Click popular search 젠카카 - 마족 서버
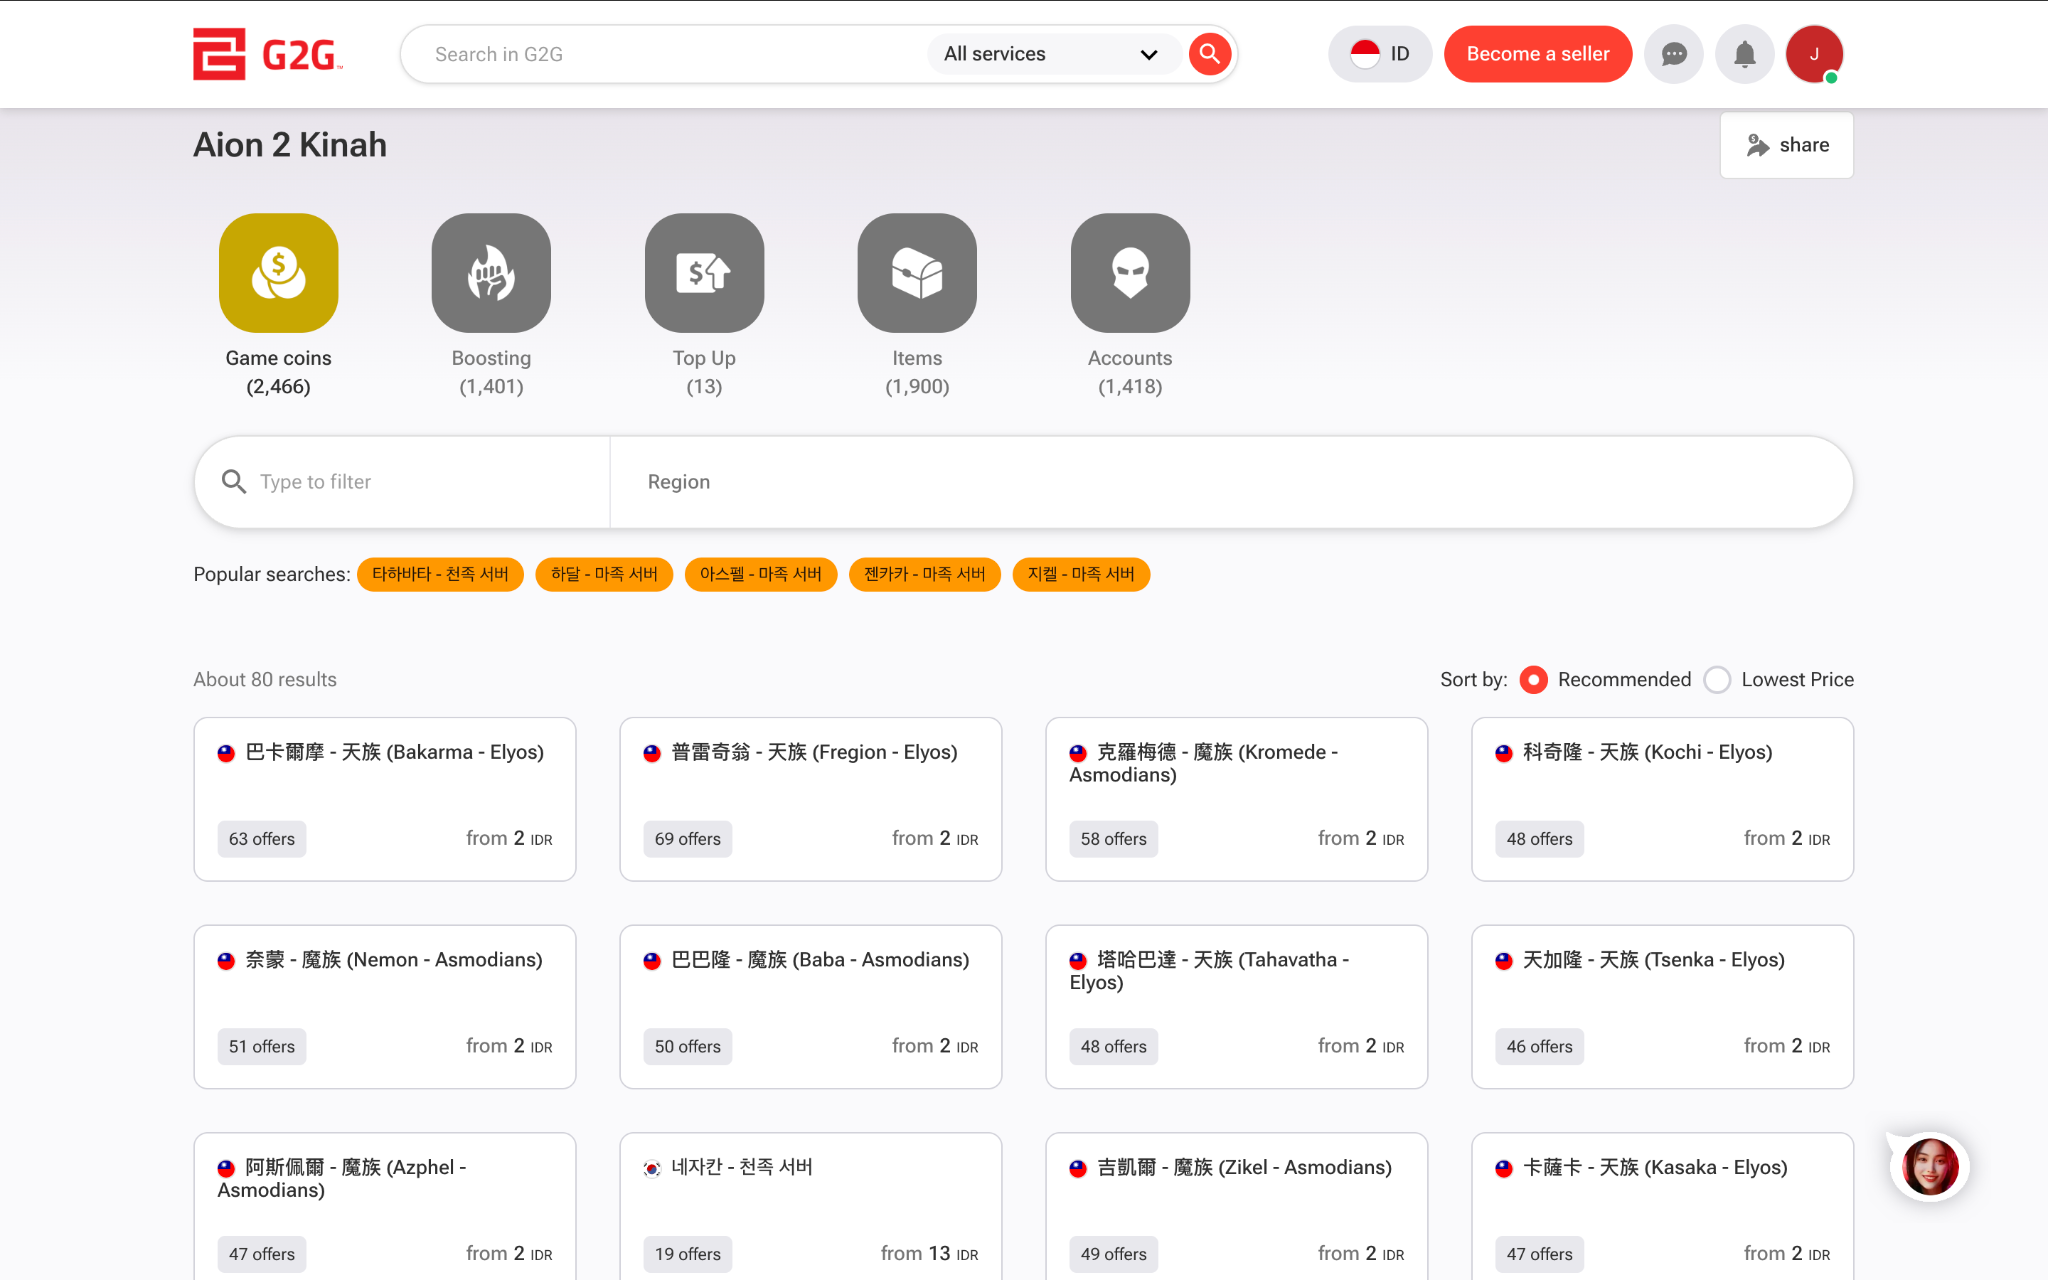Image resolution: width=2048 pixels, height=1280 pixels. click(x=925, y=574)
